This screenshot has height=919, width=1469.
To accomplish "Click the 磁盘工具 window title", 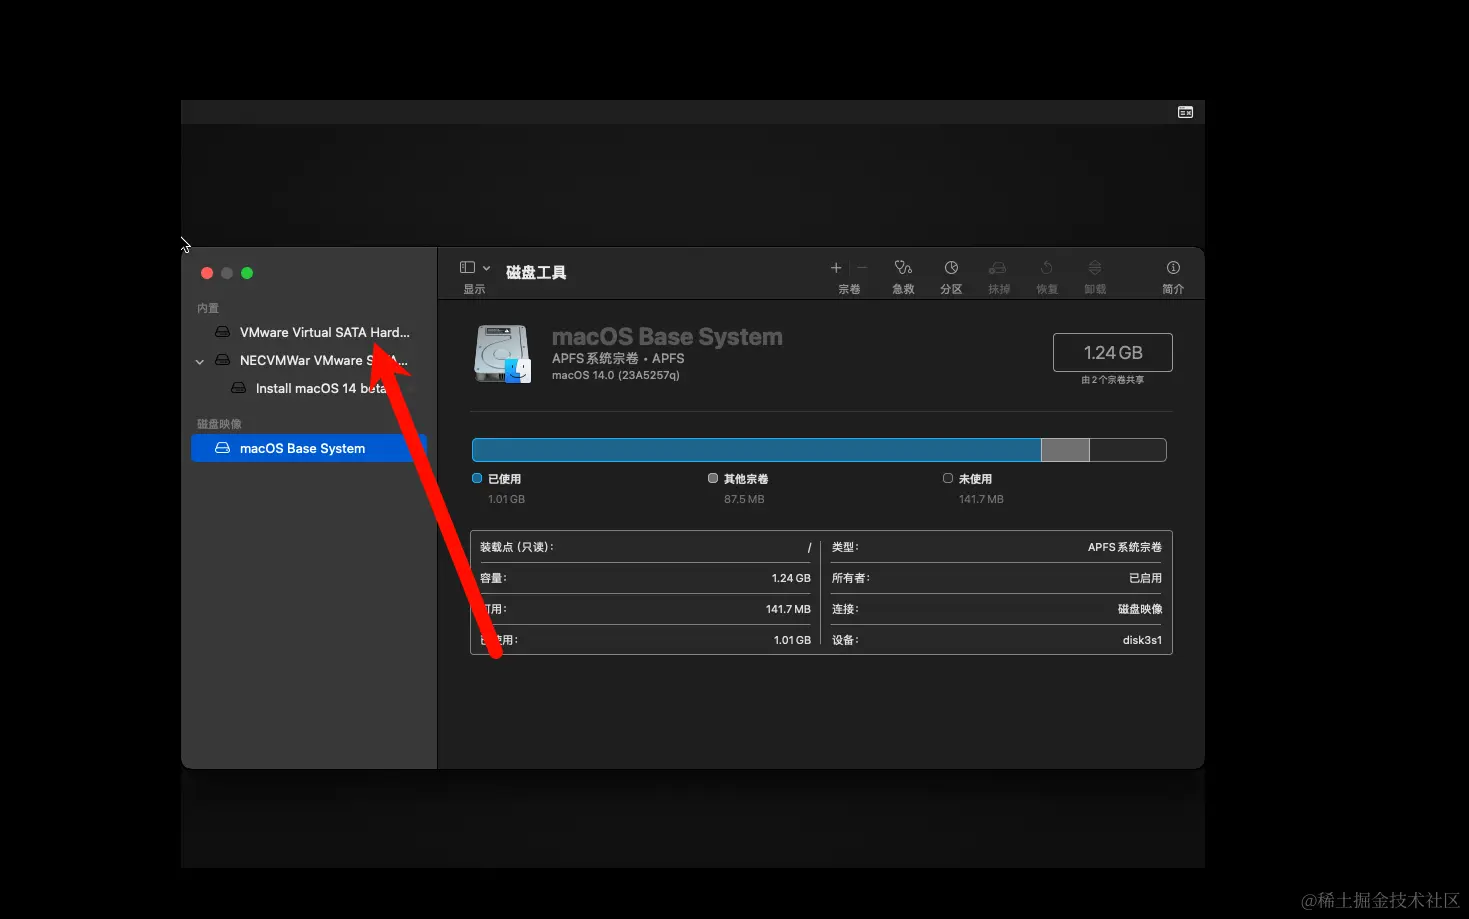I will pos(536,272).
